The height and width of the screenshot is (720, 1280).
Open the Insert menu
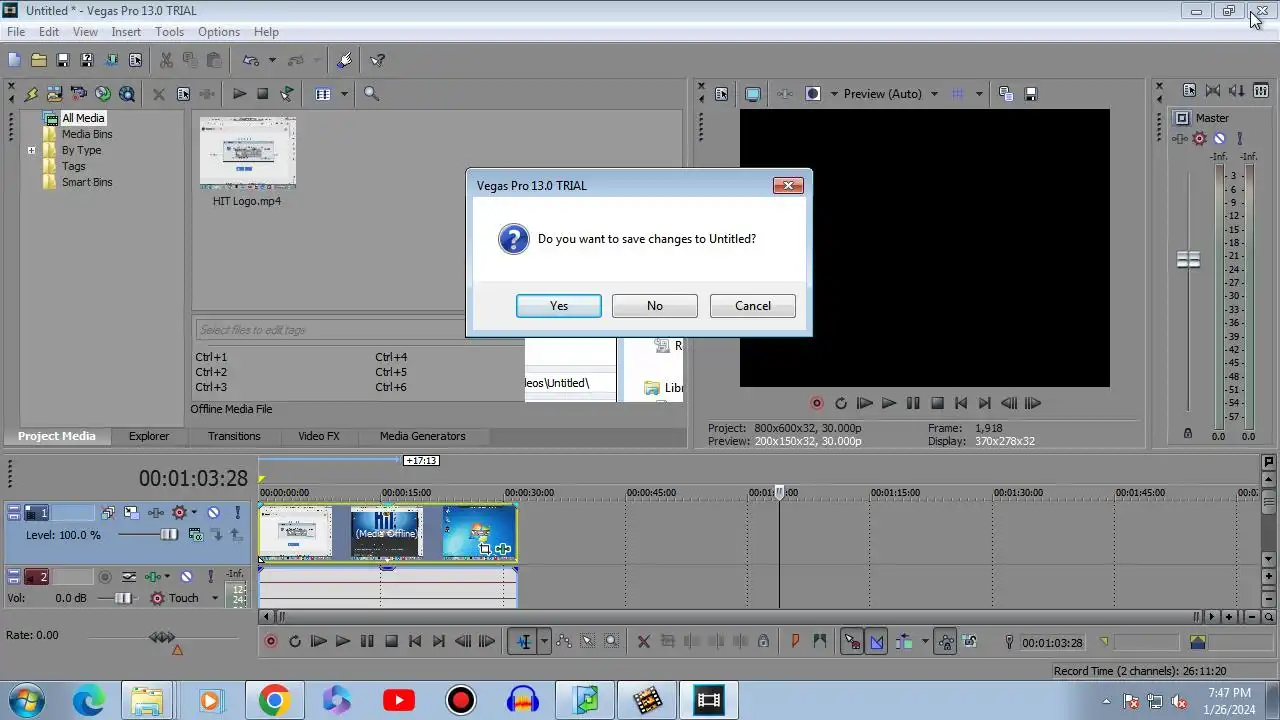coord(126,32)
